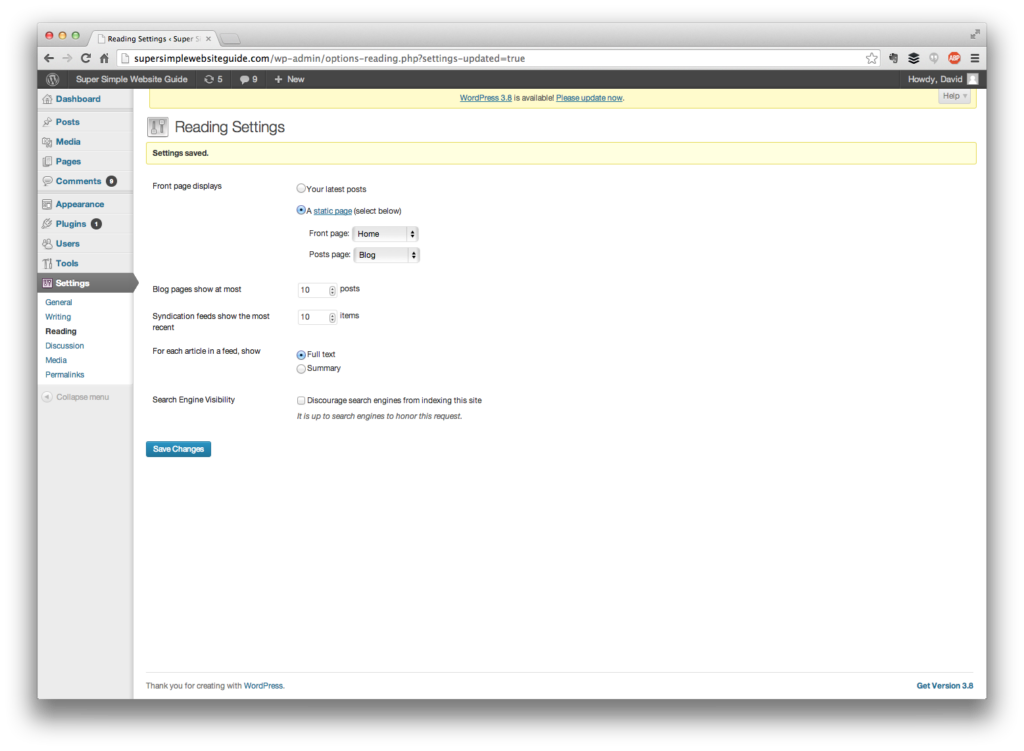Click the Media icon in sidebar
This screenshot has height=751, width=1024.
click(47, 142)
